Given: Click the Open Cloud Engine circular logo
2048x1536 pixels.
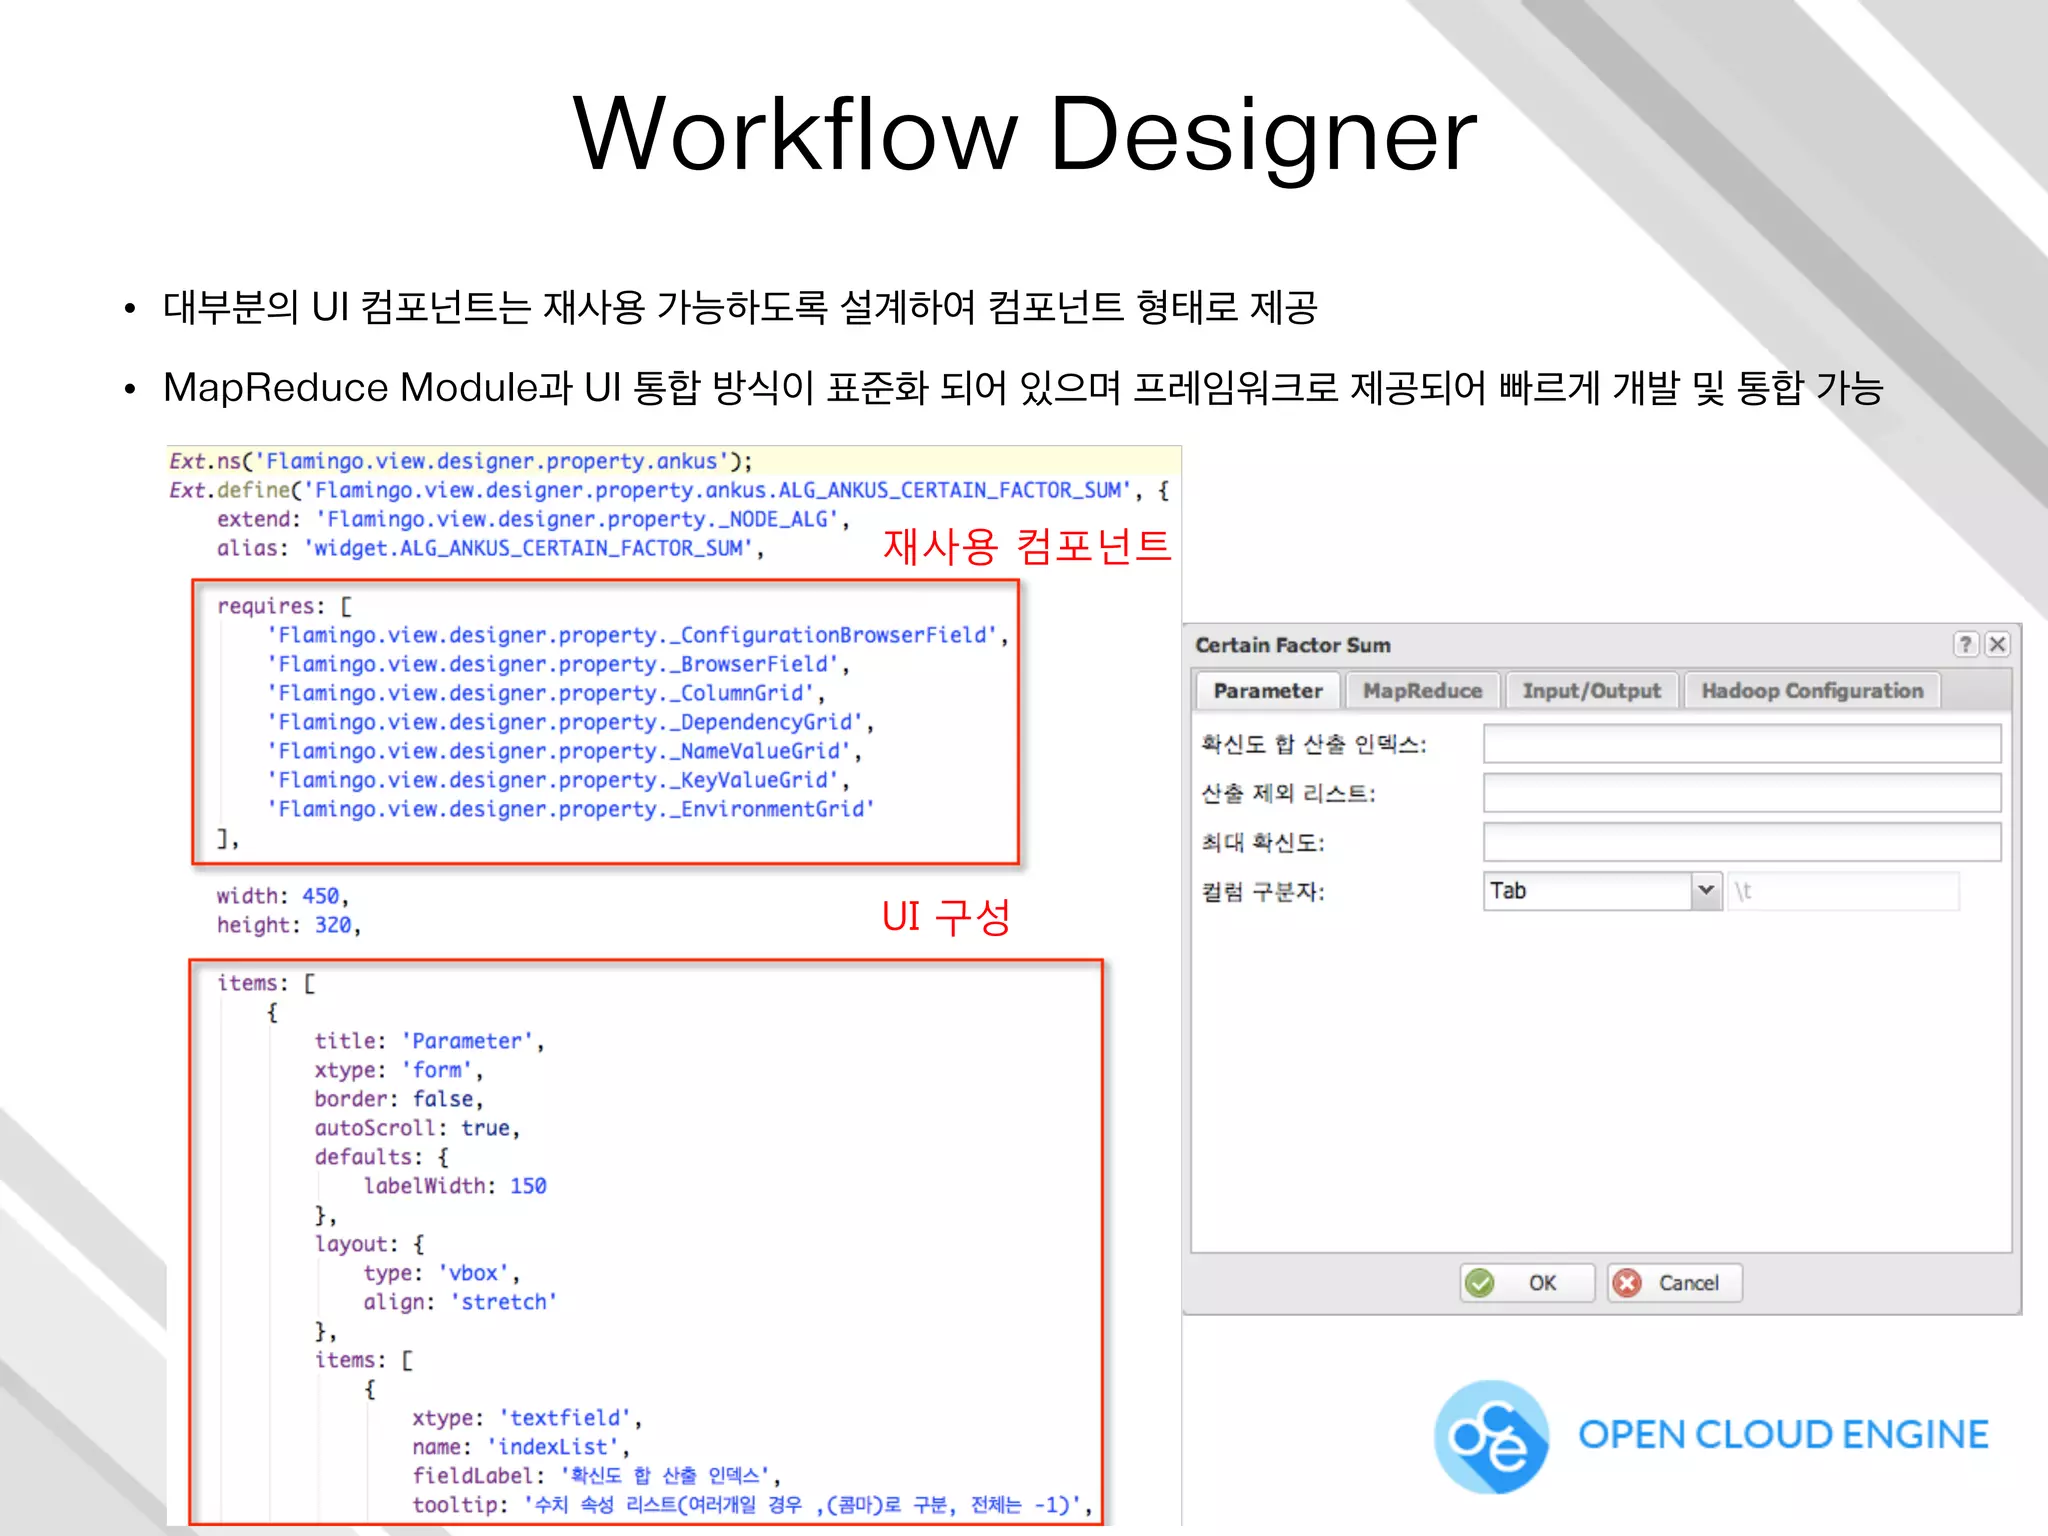Looking at the screenshot, I should pyautogui.click(x=1491, y=1437).
